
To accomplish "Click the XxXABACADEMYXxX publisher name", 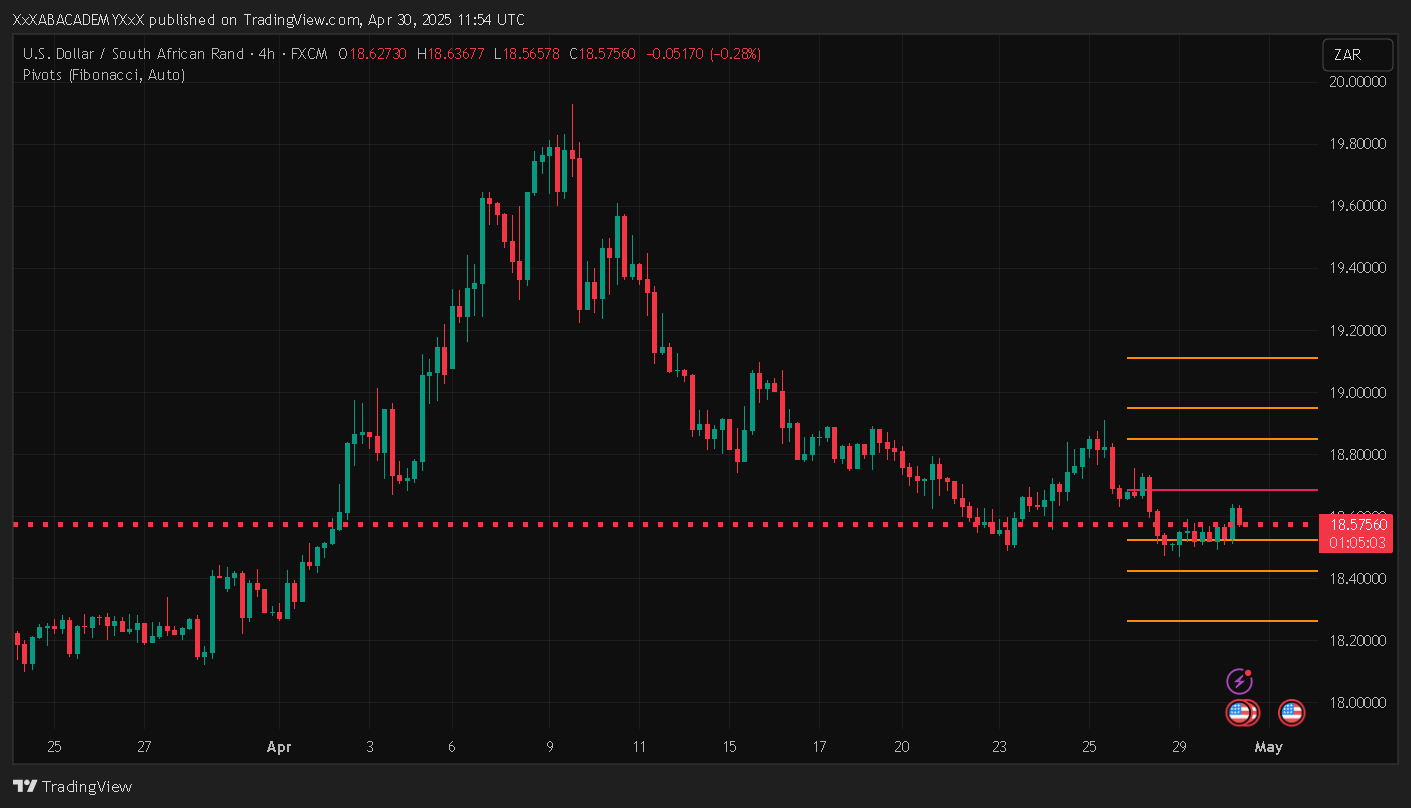I will pos(85,20).
